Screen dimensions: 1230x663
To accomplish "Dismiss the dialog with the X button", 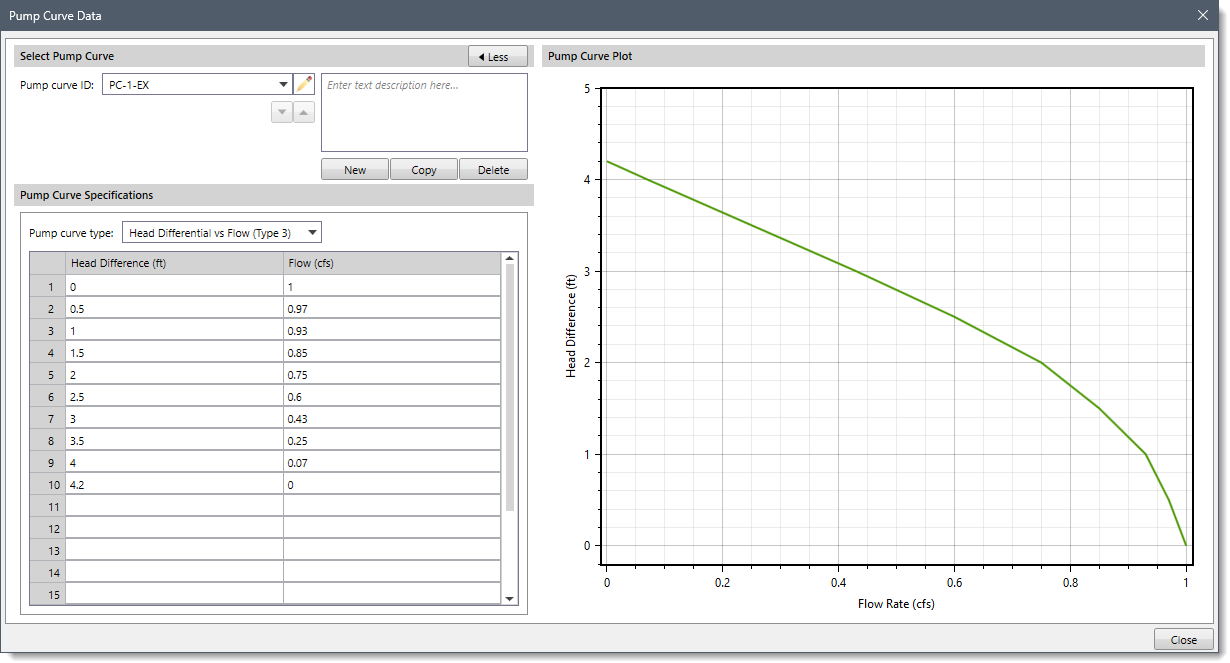I will 1203,15.
